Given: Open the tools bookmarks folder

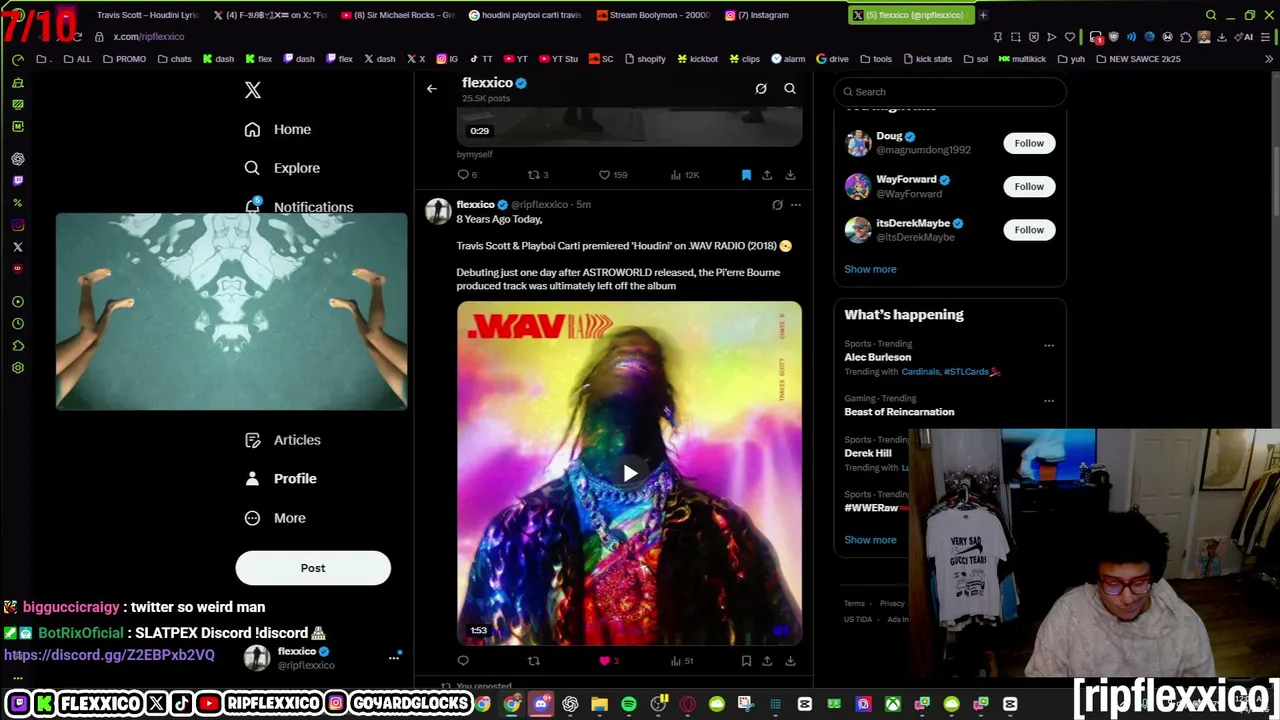Looking at the screenshot, I should click(x=876, y=59).
